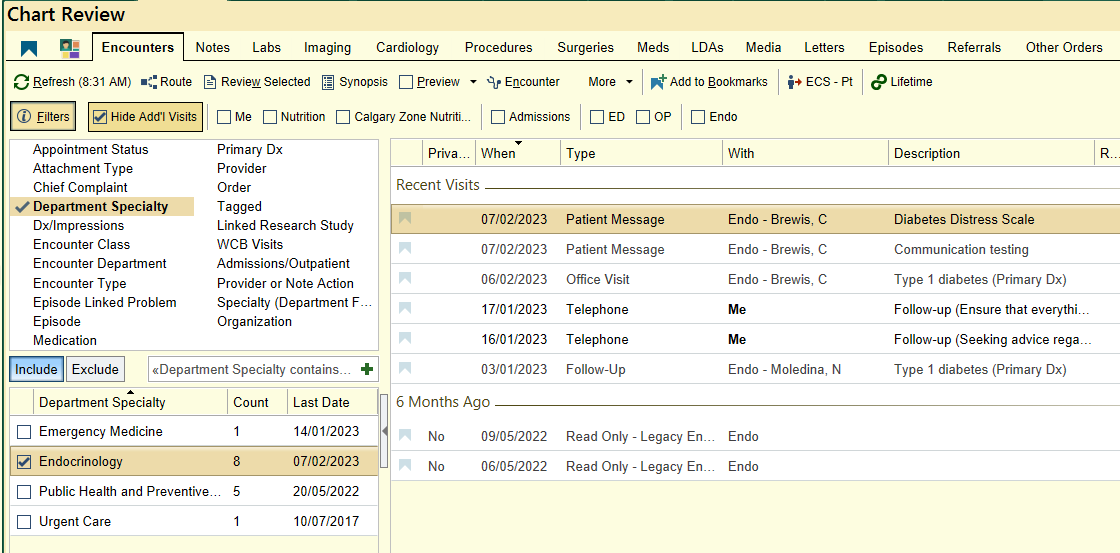The height and width of the screenshot is (553, 1120).
Task: Click the Include button
Action: tap(36, 369)
